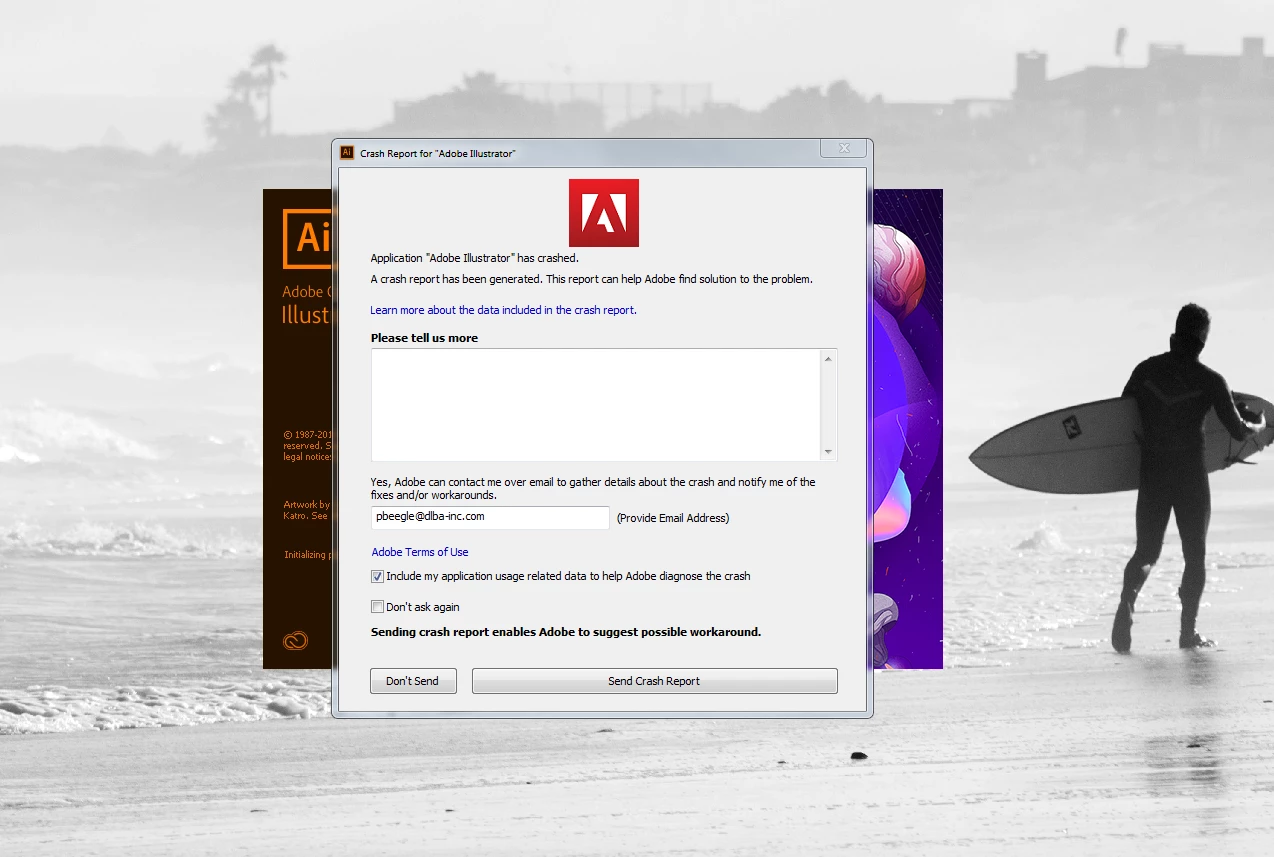Click the email address field

[490, 517]
